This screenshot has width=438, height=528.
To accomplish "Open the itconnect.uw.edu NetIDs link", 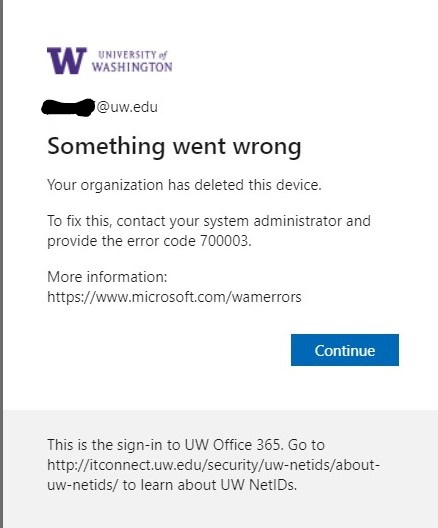I will [213, 465].
